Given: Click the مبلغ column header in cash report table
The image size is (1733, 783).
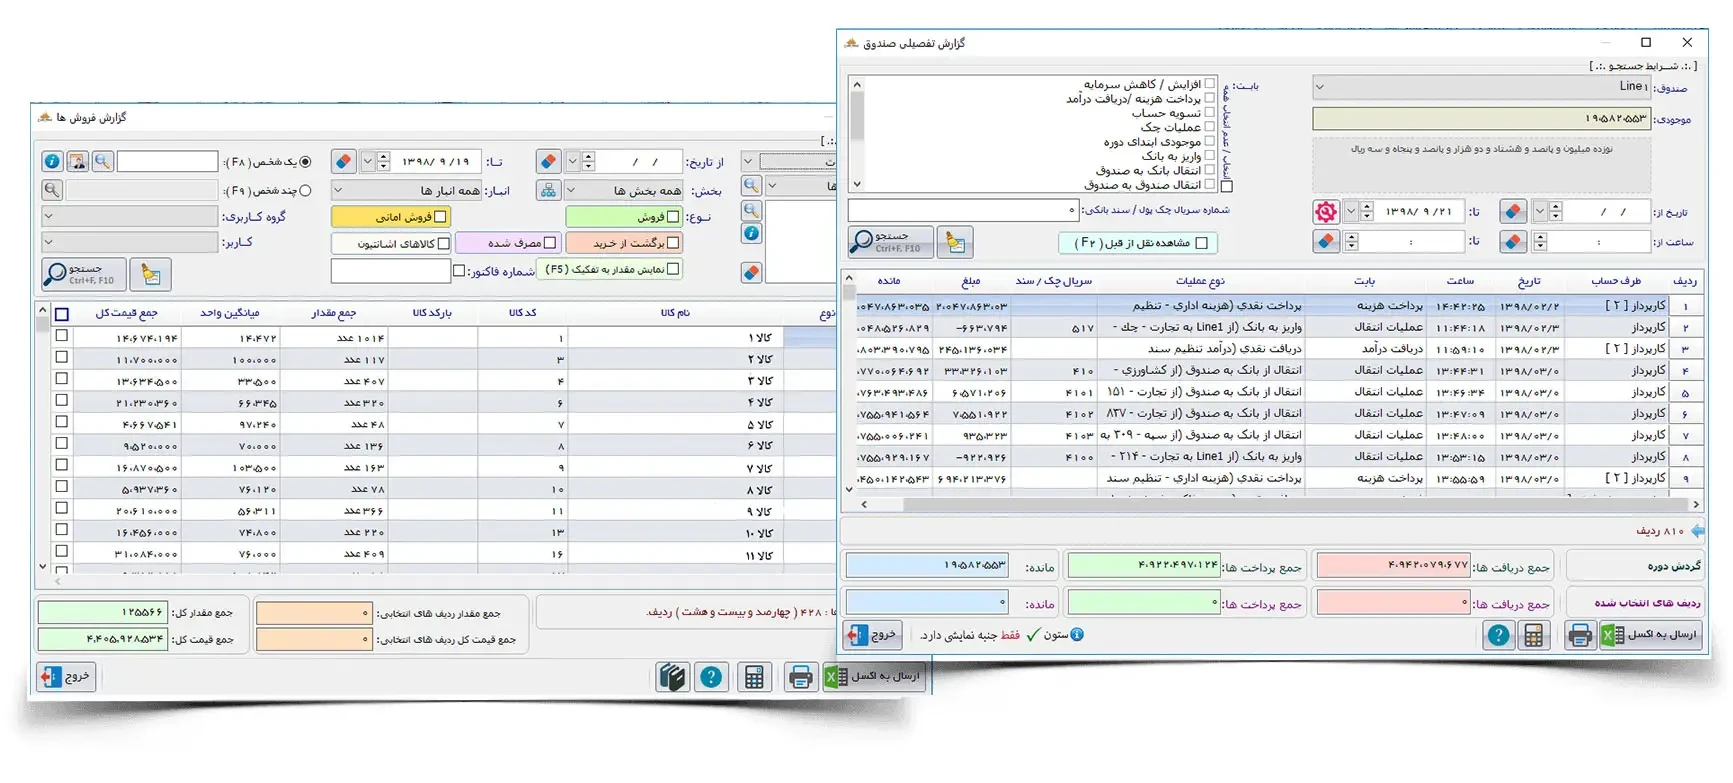Looking at the screenshot, I should [x=970, y=281].
